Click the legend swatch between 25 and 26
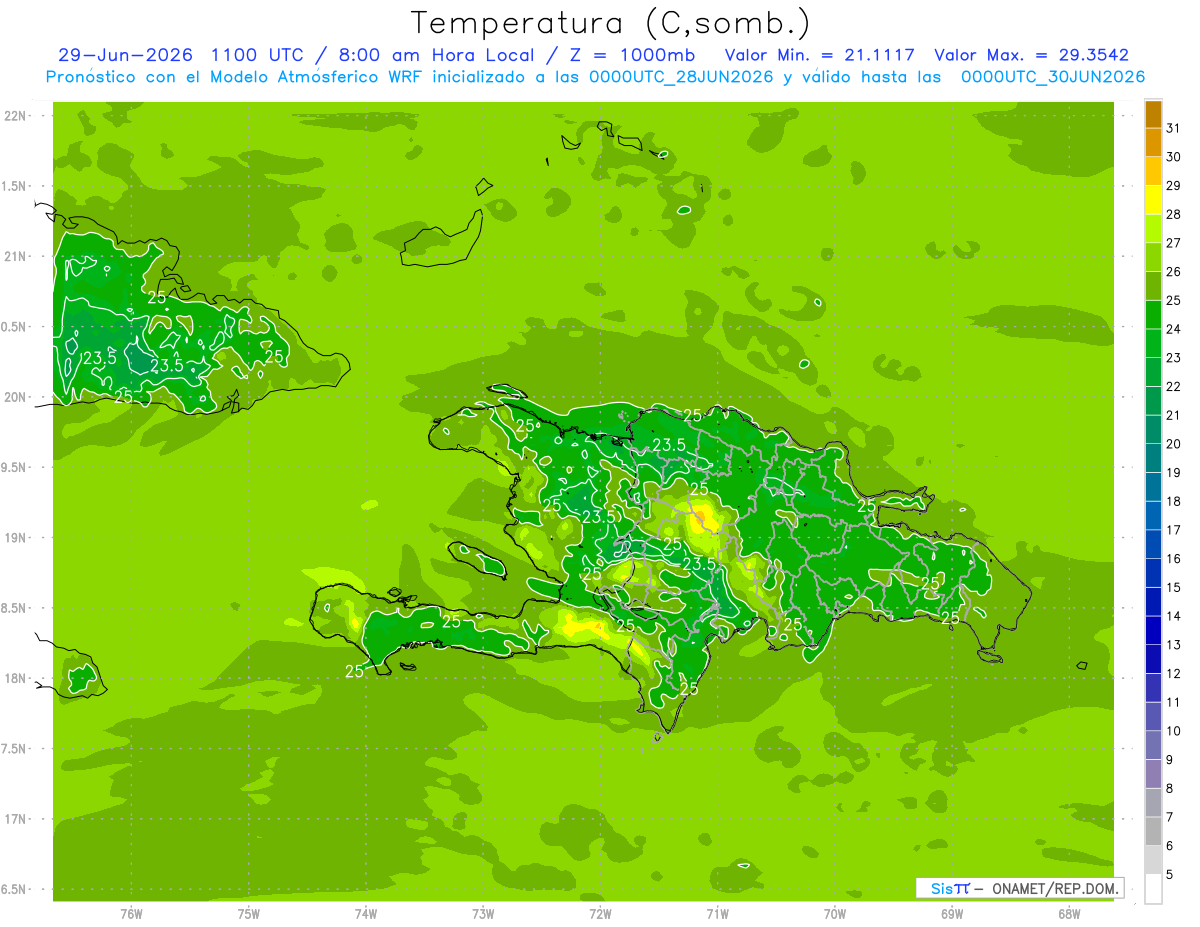The width and height of the screenshot is (1200, 927). (x=1153, y=286)
